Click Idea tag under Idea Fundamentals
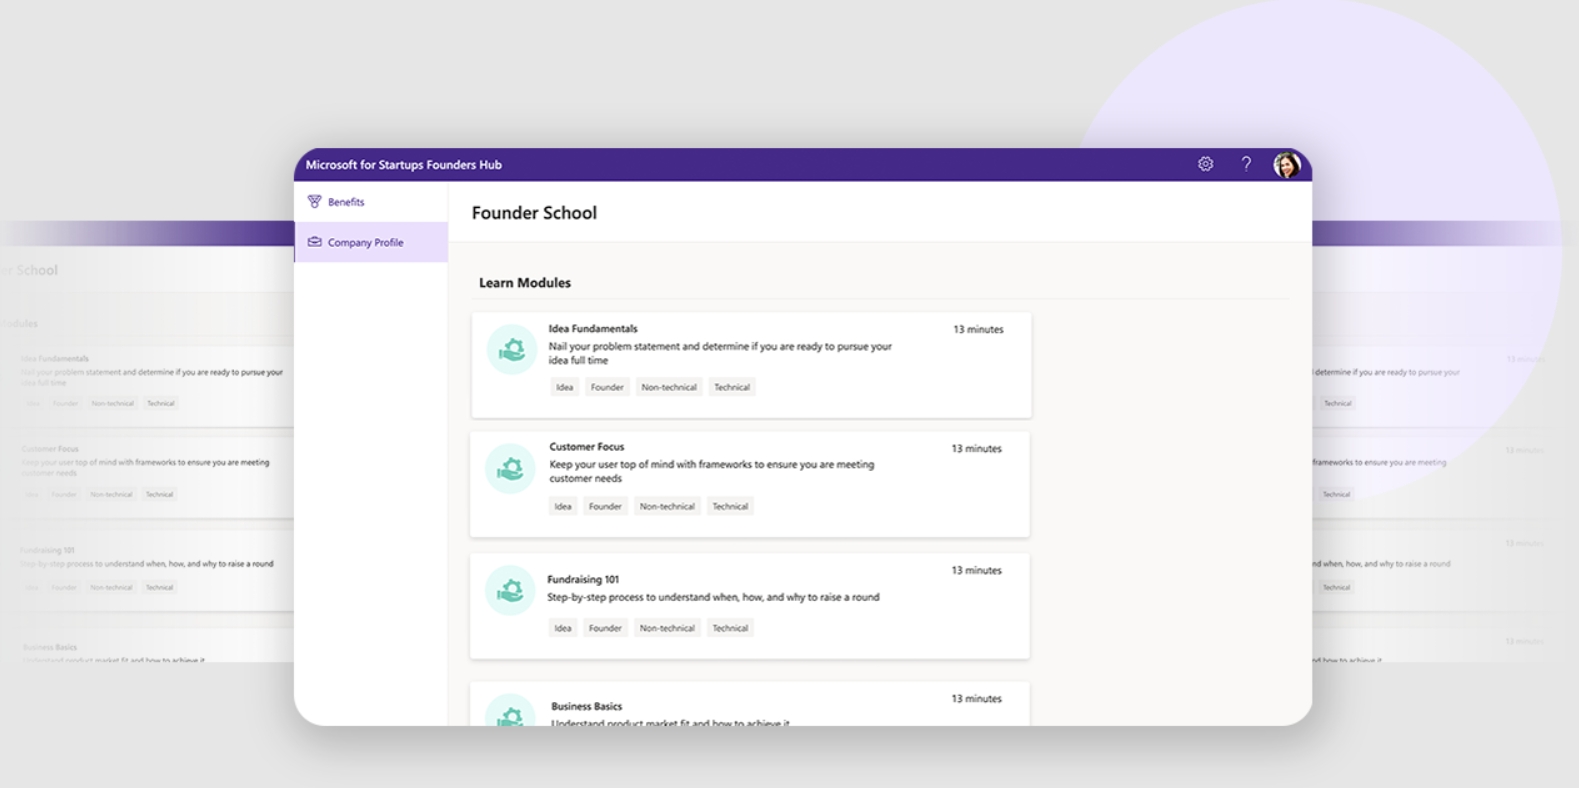This screenshot has height=788, width=1579. 565,387
